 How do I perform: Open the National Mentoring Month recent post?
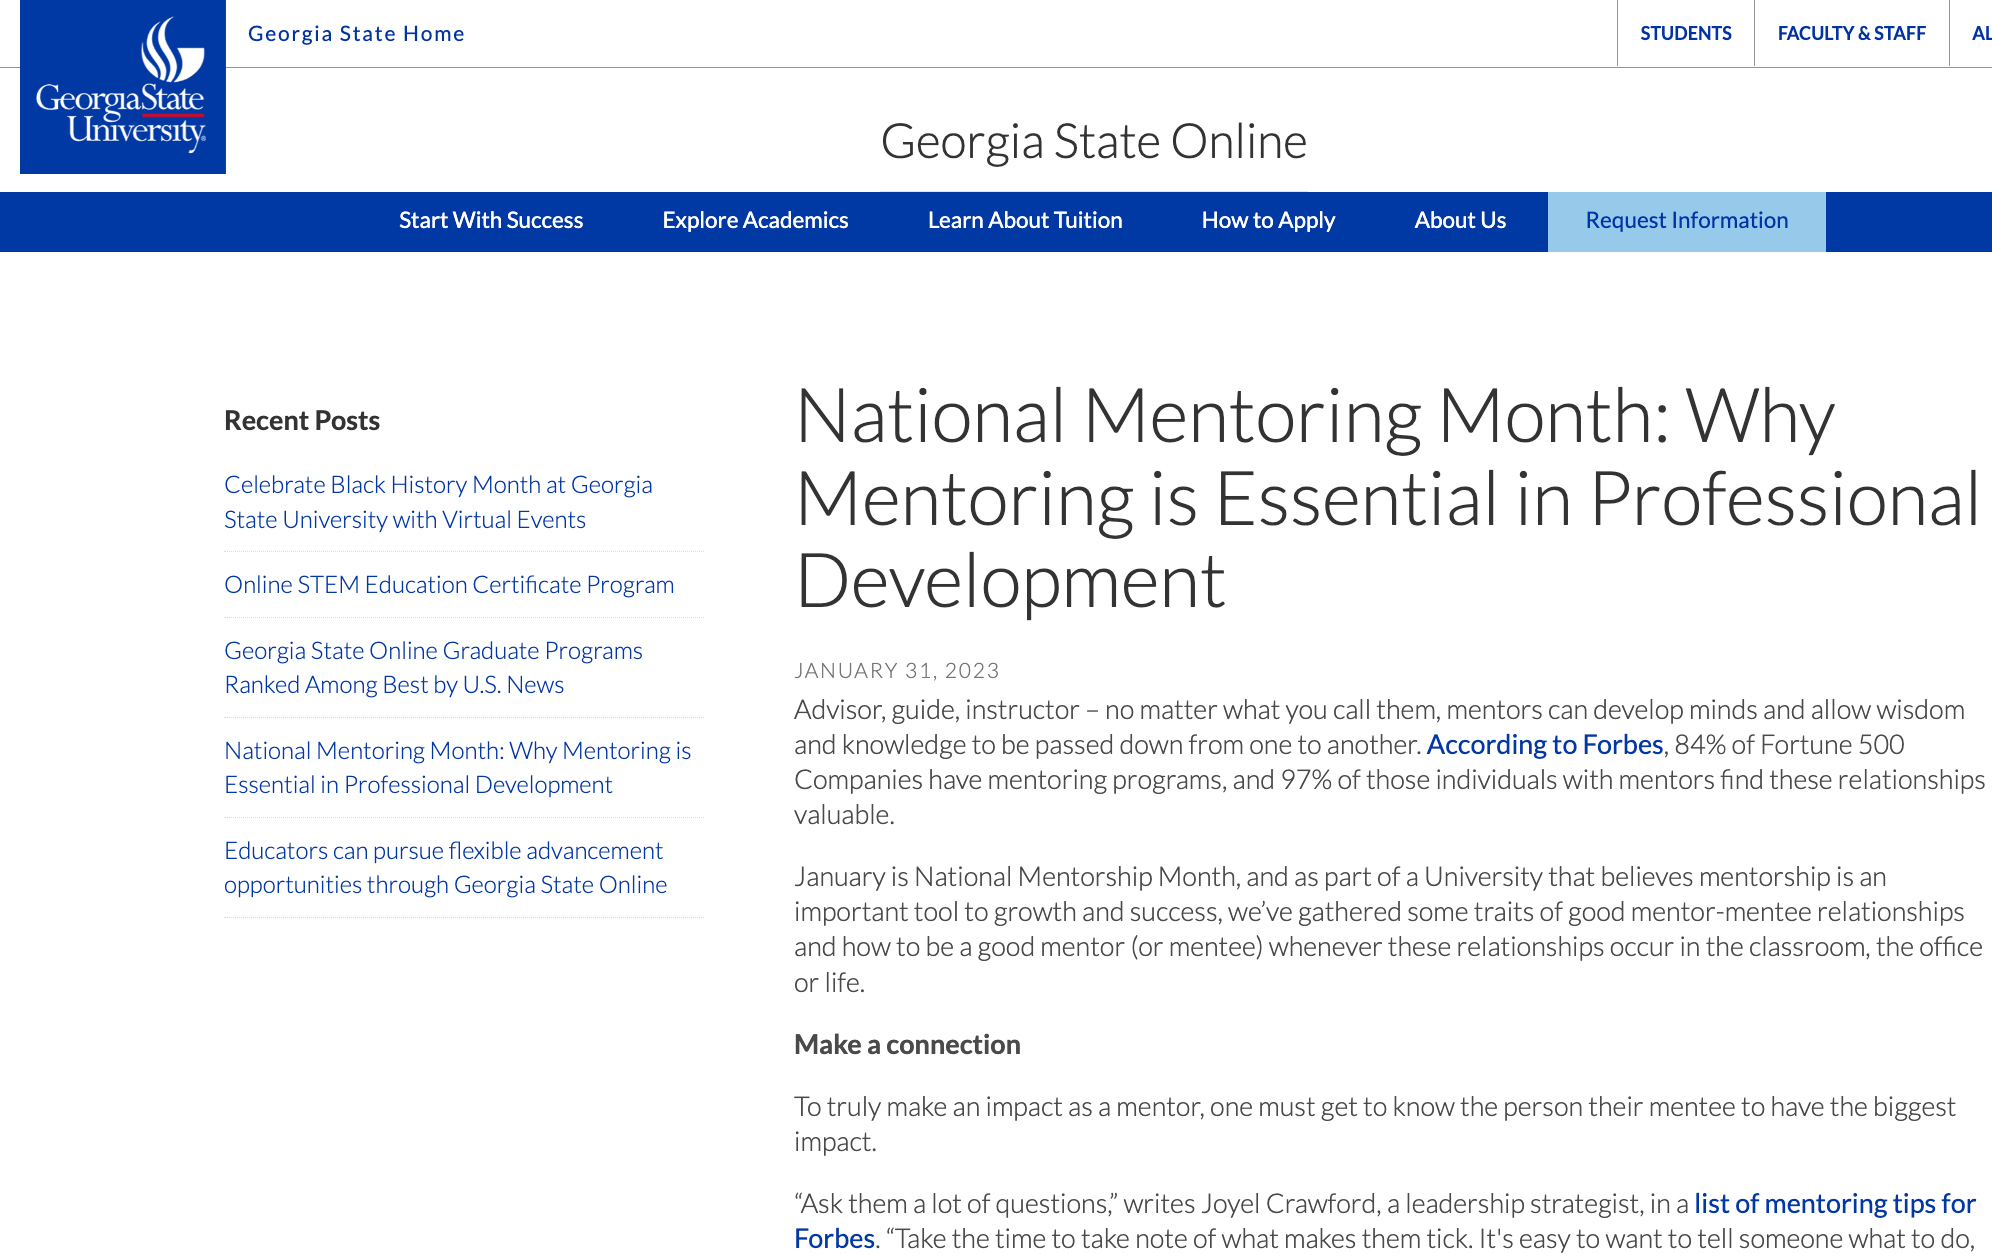[458, 767]
